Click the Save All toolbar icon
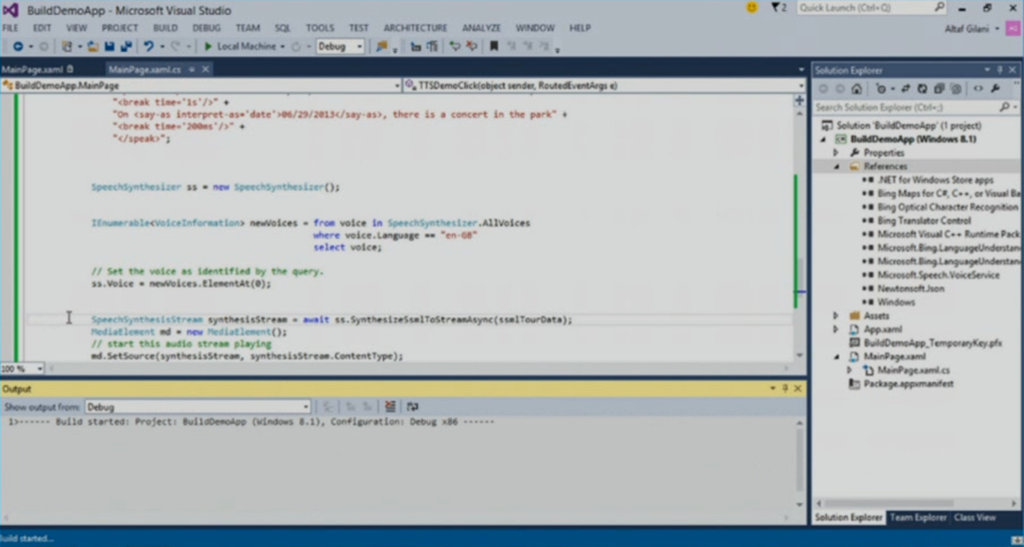The image size is (1024, 547). [x=126, y=46]
